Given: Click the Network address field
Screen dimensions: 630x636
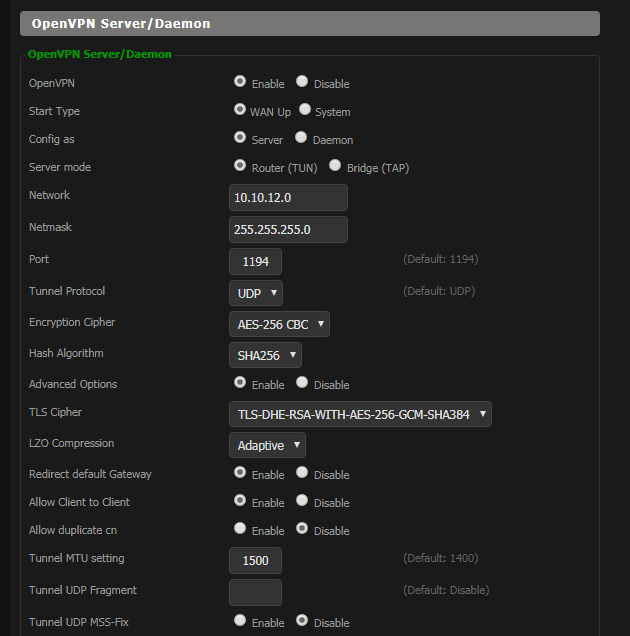Looking at the screenshot, I should tap(288, 198).
